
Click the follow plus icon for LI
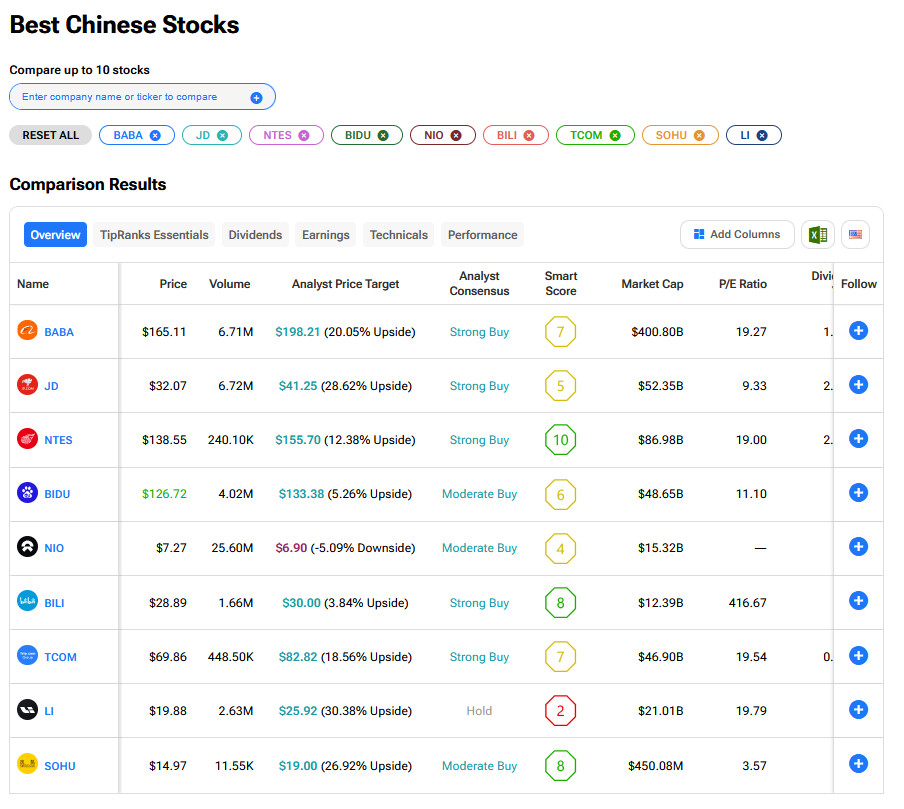coord(858,710)
